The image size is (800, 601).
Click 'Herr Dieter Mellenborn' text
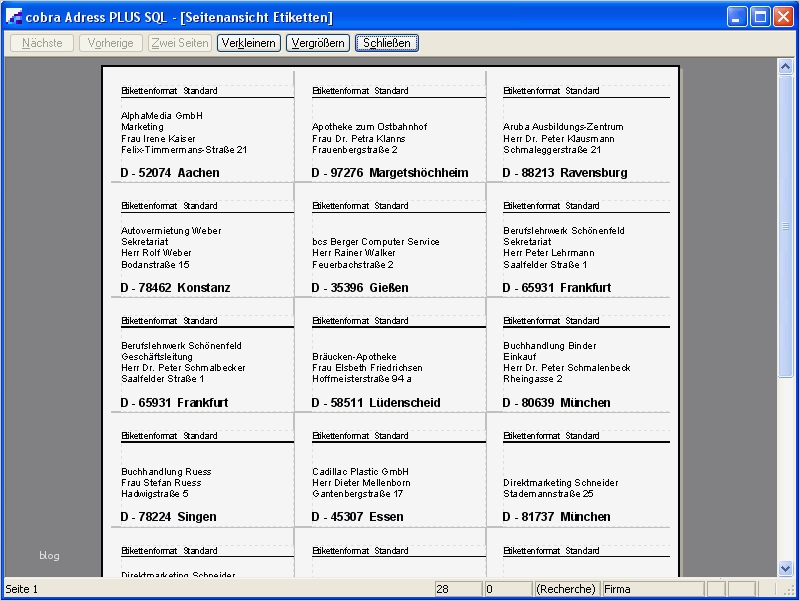point(361,483)
